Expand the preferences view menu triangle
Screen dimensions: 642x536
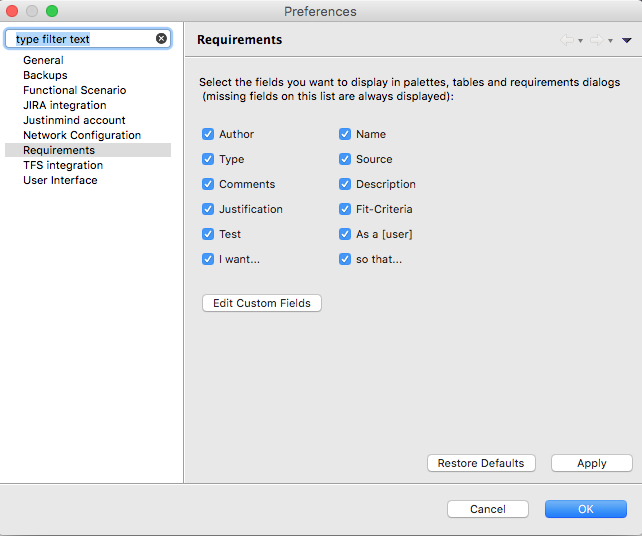click(x=627, y=41)
